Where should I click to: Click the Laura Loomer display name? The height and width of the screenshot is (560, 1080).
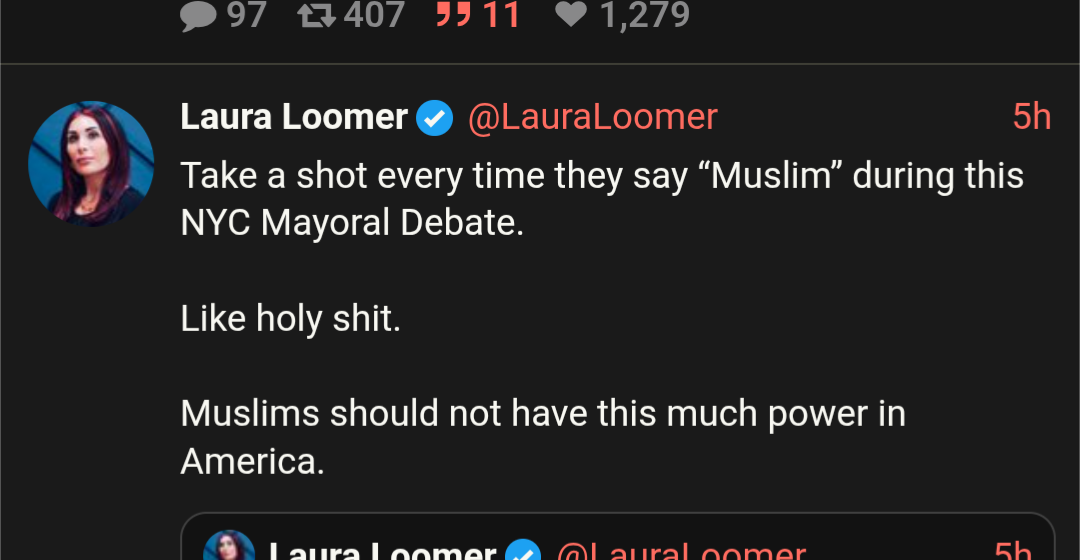pos(294,117)
